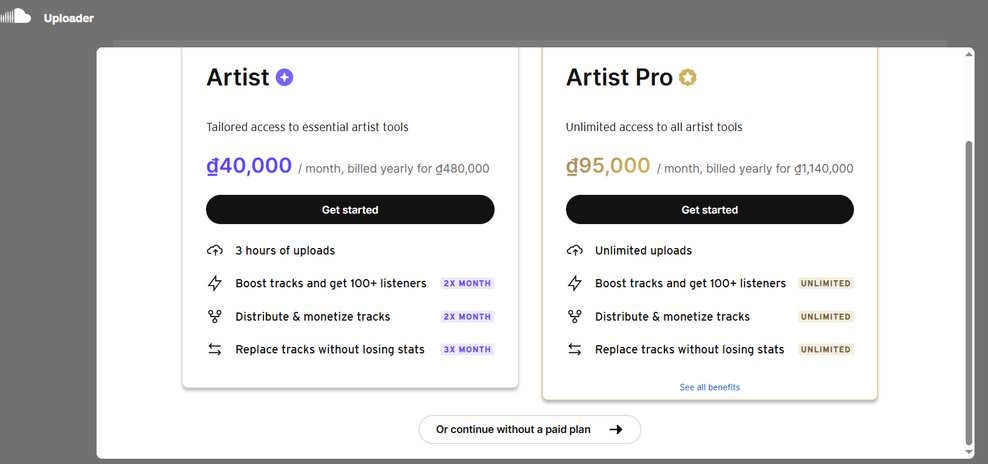The image size is (988, 464).
Task: Click Get started under the Artist plan
Action: tap(350, 210)
